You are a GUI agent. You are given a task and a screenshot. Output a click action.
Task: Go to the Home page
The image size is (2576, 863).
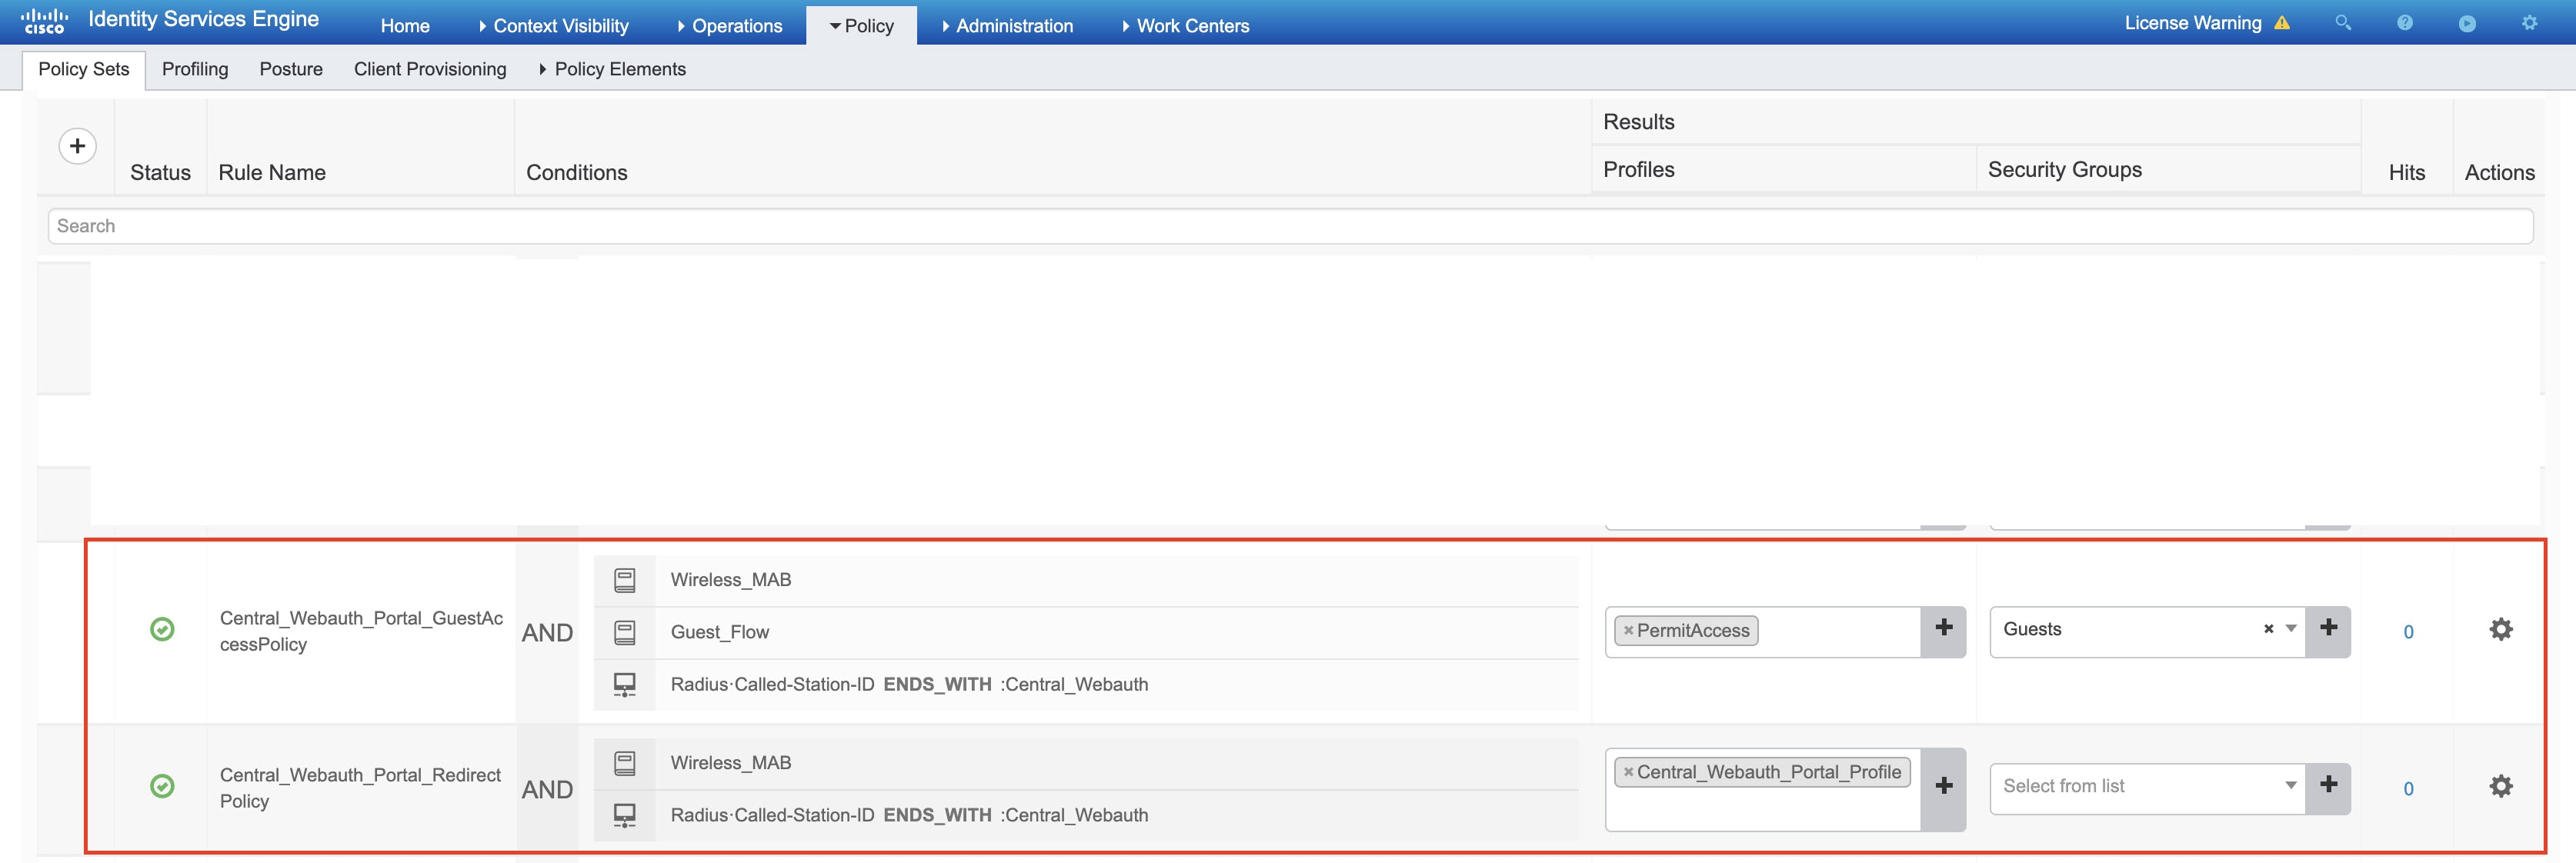(x=405, y=26)
